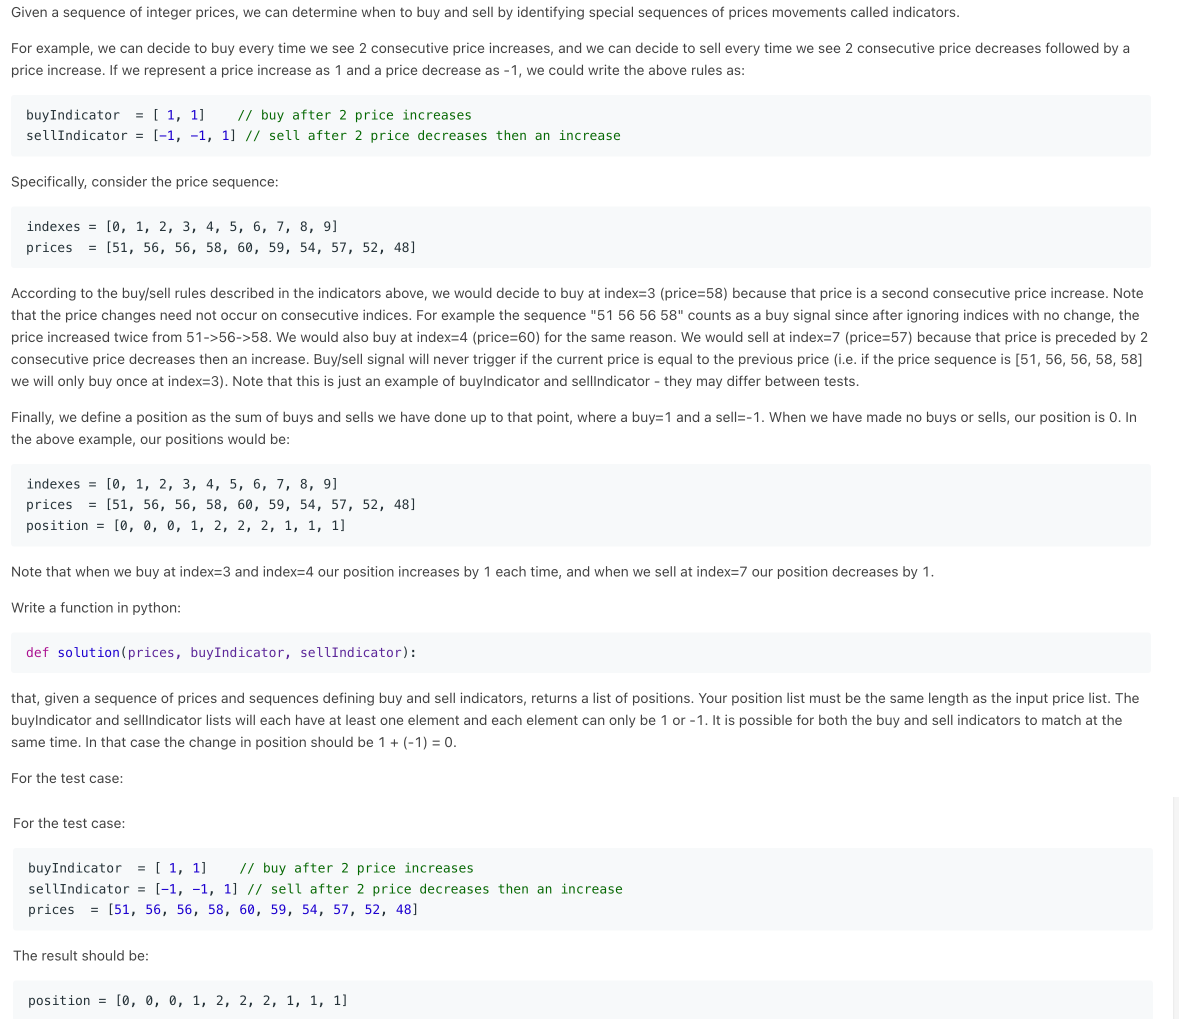Screen dimensions: 1179x1019
Task: Click "sellIndicator" parameter in the def solution line
Action: point(350,653)
